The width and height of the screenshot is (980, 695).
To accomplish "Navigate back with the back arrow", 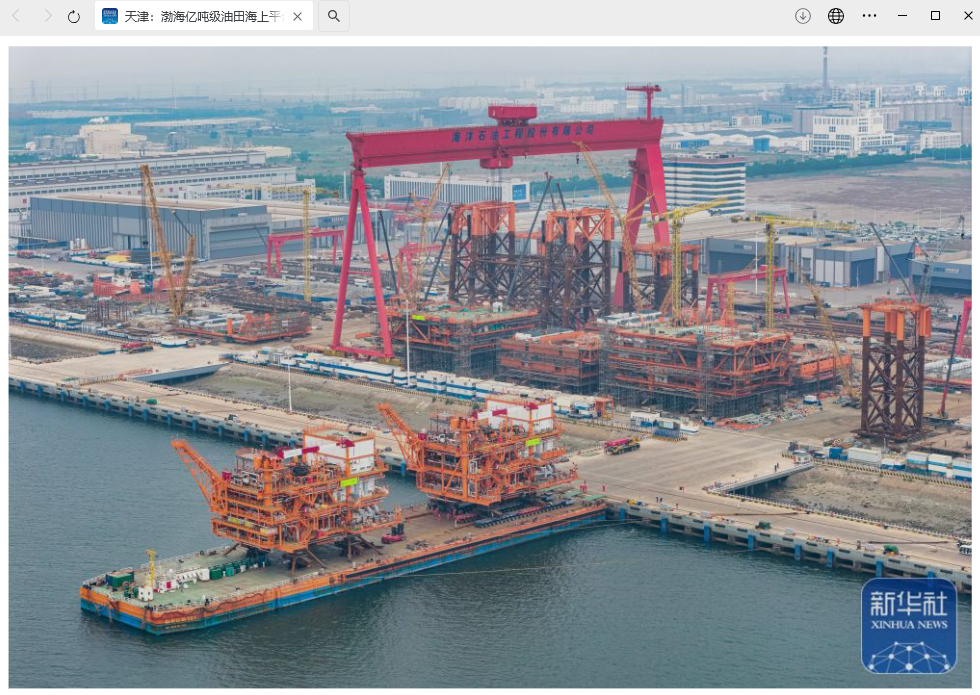I will (x=14, y=16).
